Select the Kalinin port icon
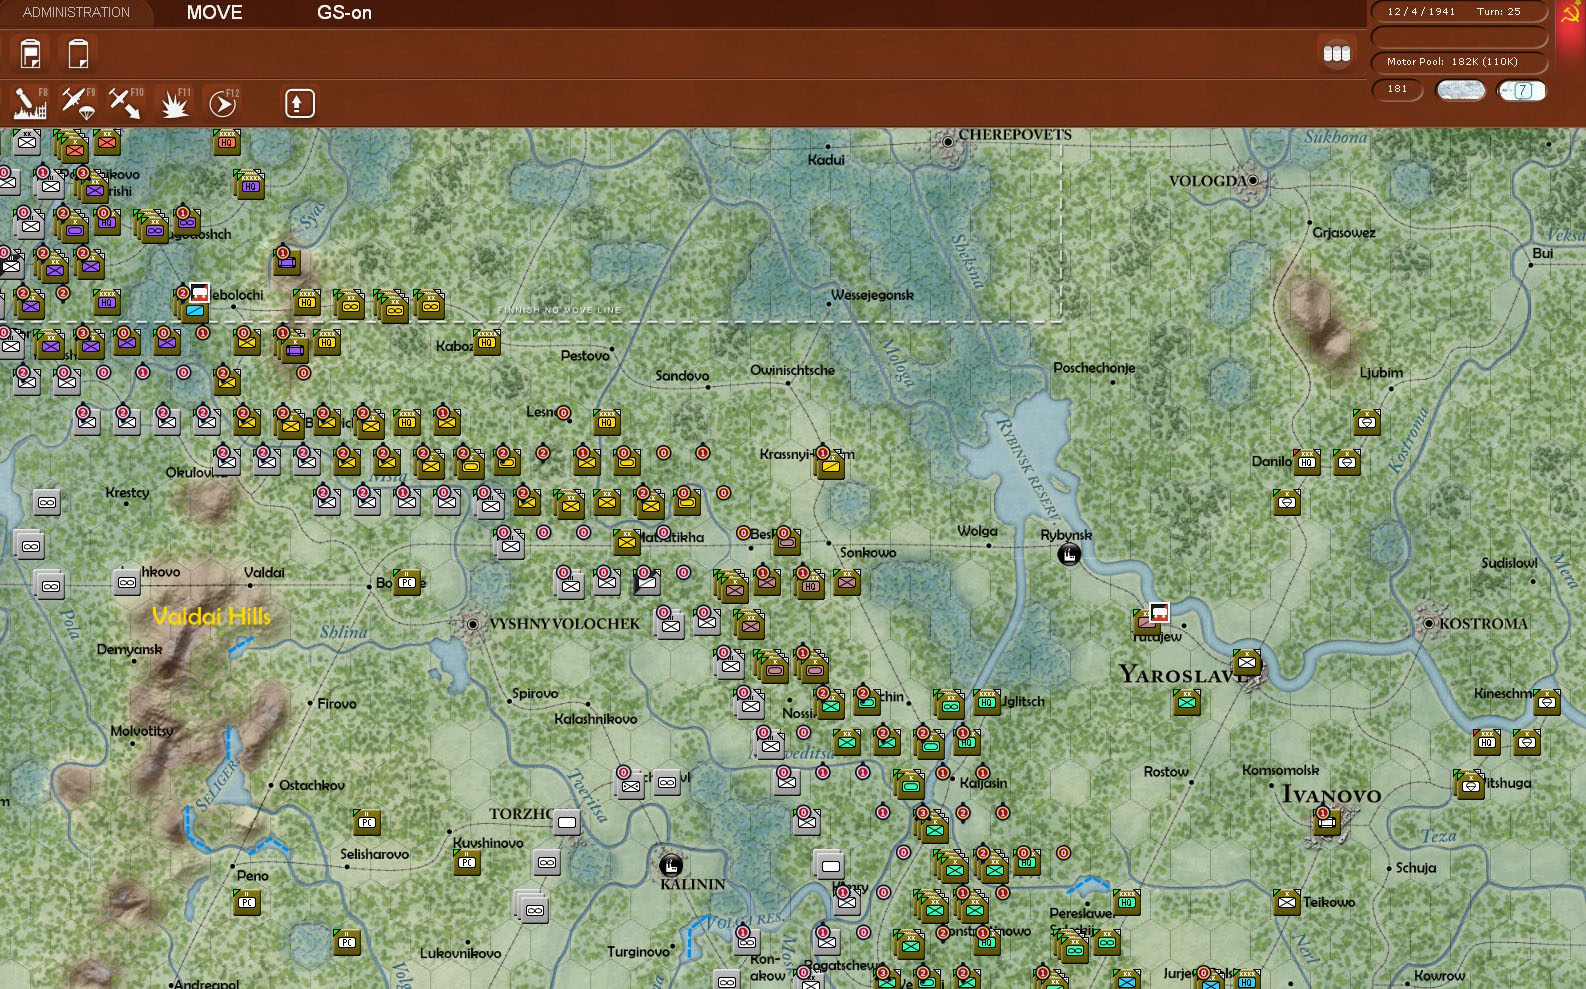Viewport: 1586px width, 989px height. click(x=670, y=864)
